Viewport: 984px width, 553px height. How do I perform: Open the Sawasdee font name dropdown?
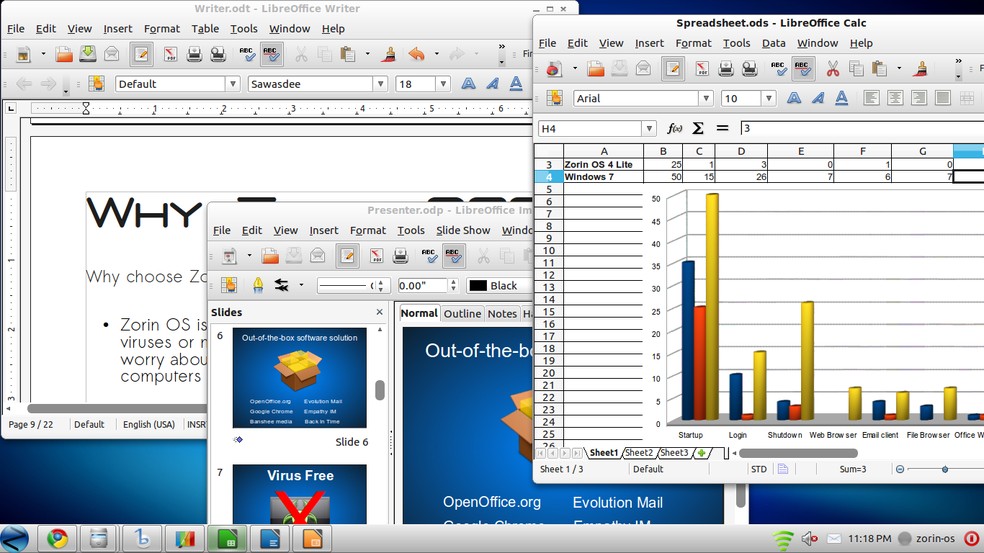pos(380,84)
